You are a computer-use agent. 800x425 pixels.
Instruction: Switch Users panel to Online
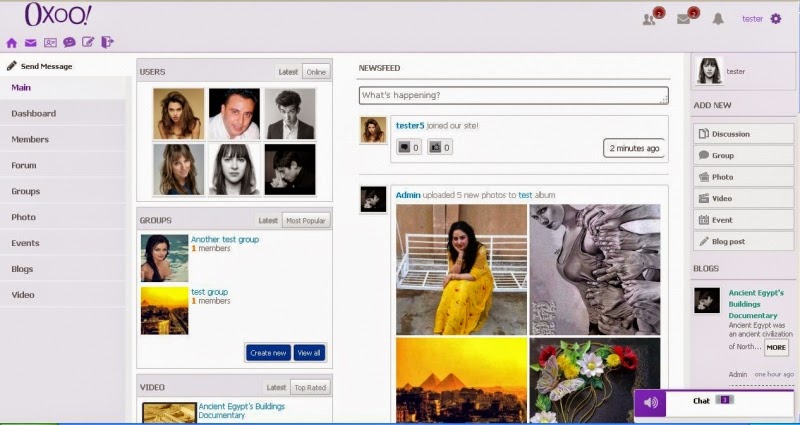click(316, 72)
